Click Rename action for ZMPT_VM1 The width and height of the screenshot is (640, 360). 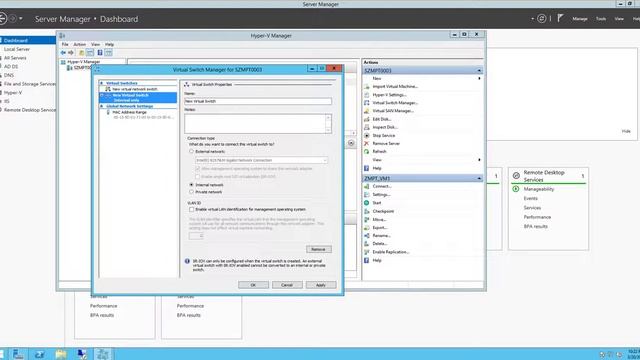[x=381, y=236]
